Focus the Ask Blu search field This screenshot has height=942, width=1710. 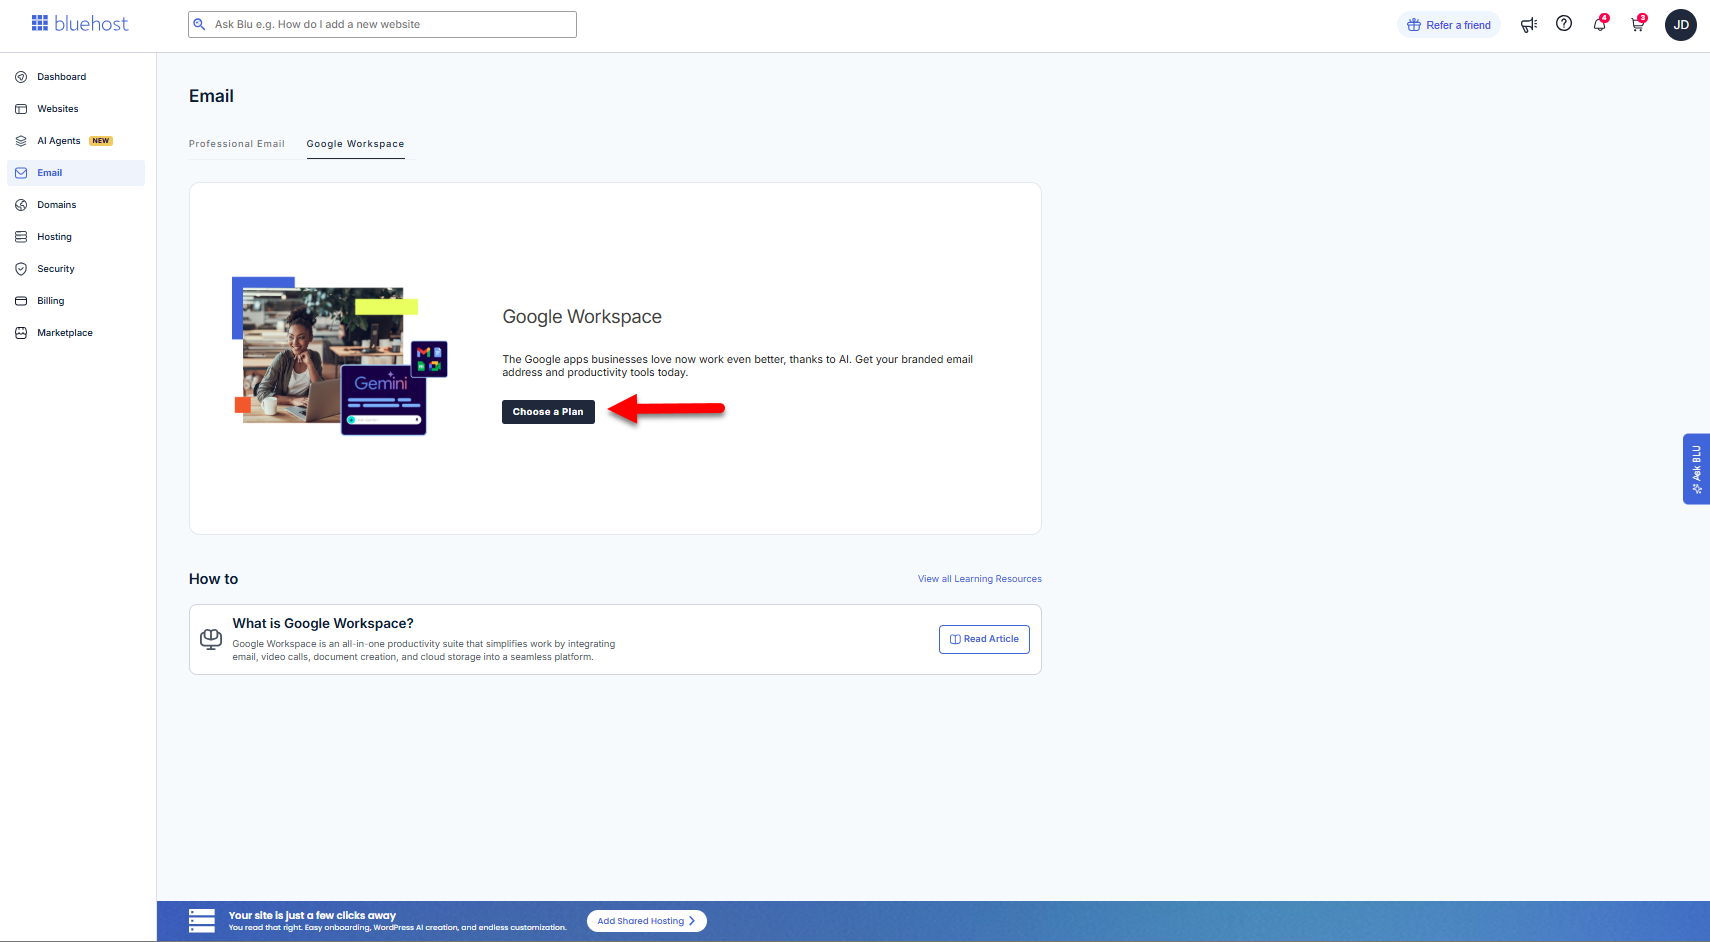point(382,24)
